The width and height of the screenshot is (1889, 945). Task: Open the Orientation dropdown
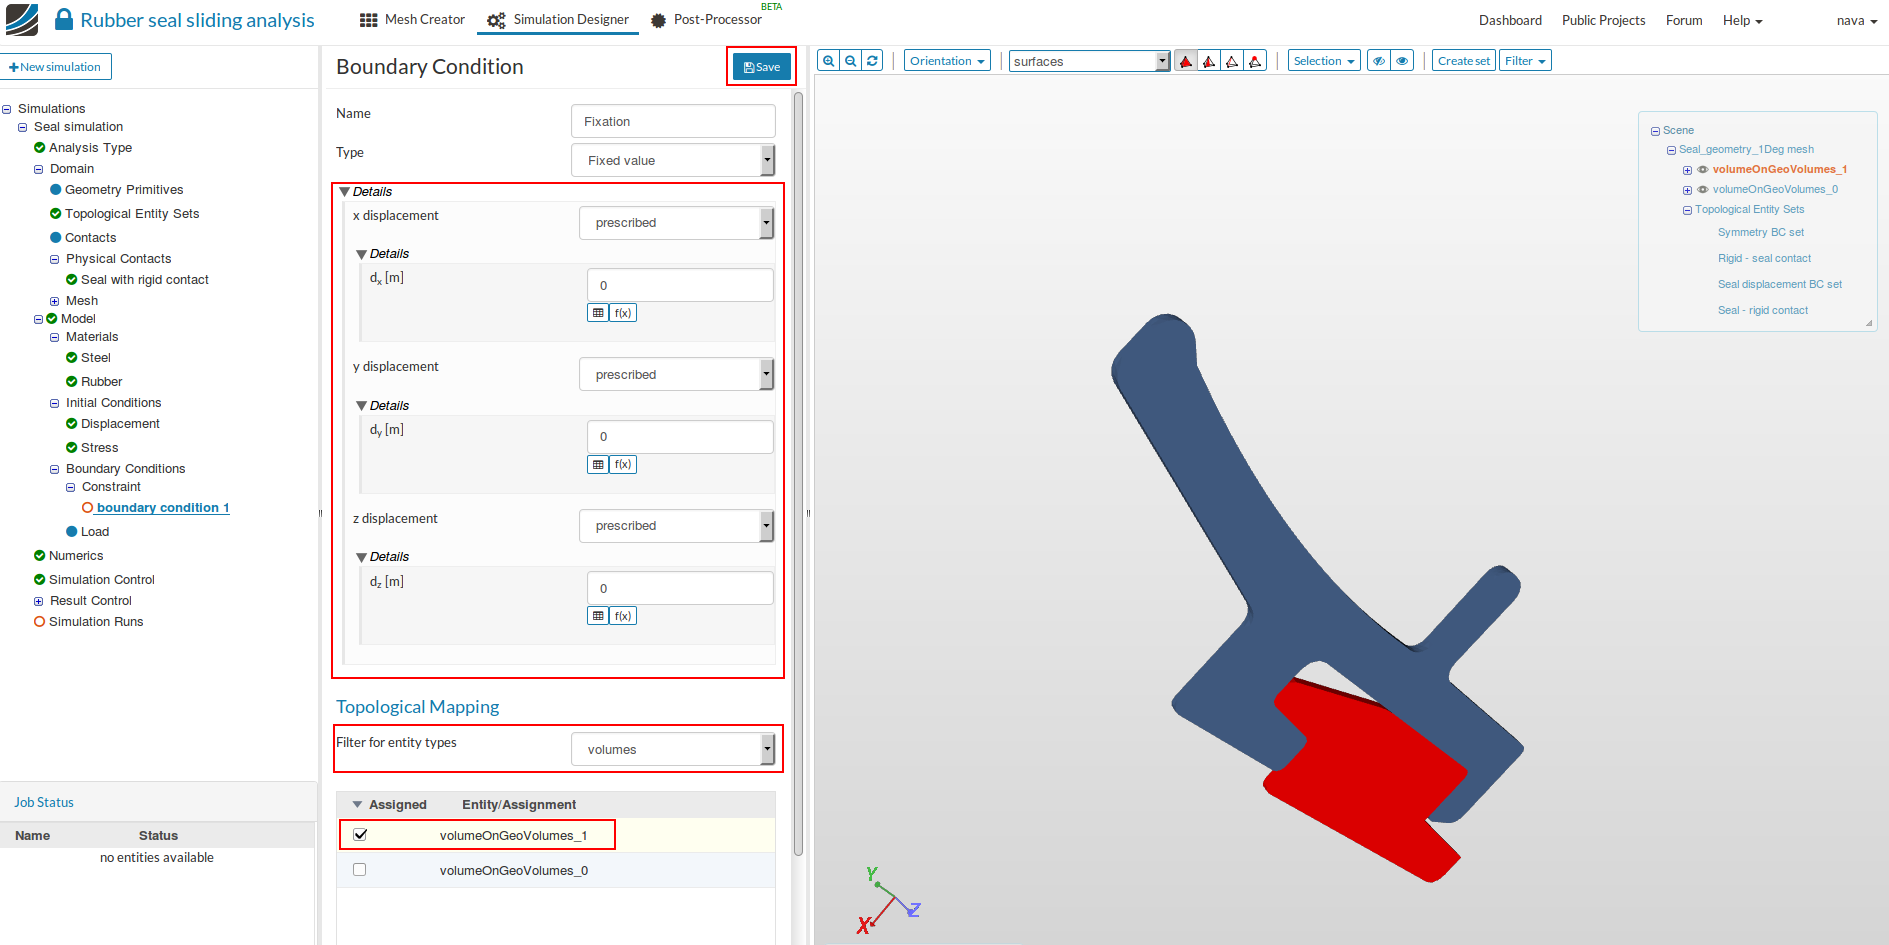click(x=947, y=61)
